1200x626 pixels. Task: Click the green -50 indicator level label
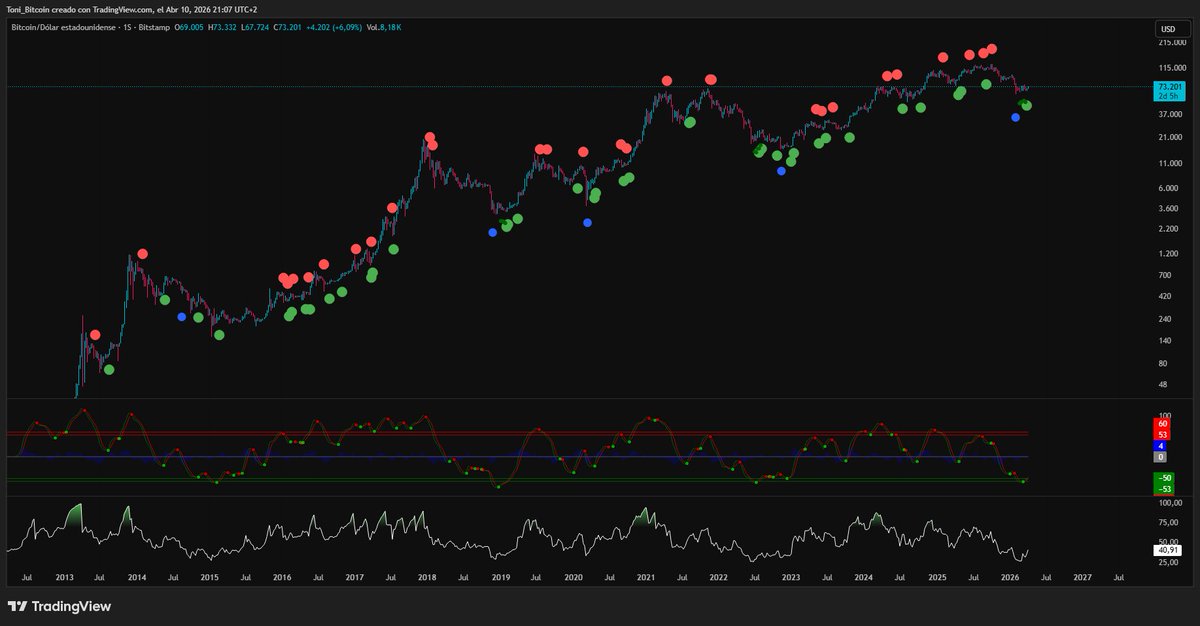[1163, 479]
